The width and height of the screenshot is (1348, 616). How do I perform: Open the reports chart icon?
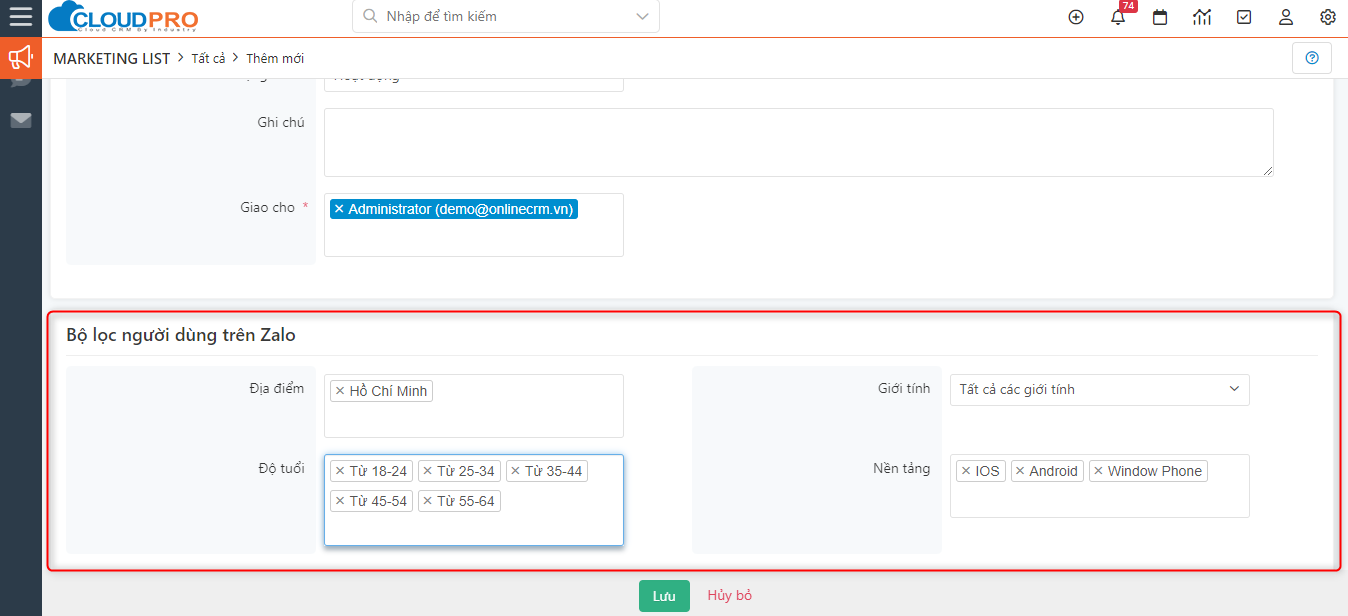(1202, 17)
